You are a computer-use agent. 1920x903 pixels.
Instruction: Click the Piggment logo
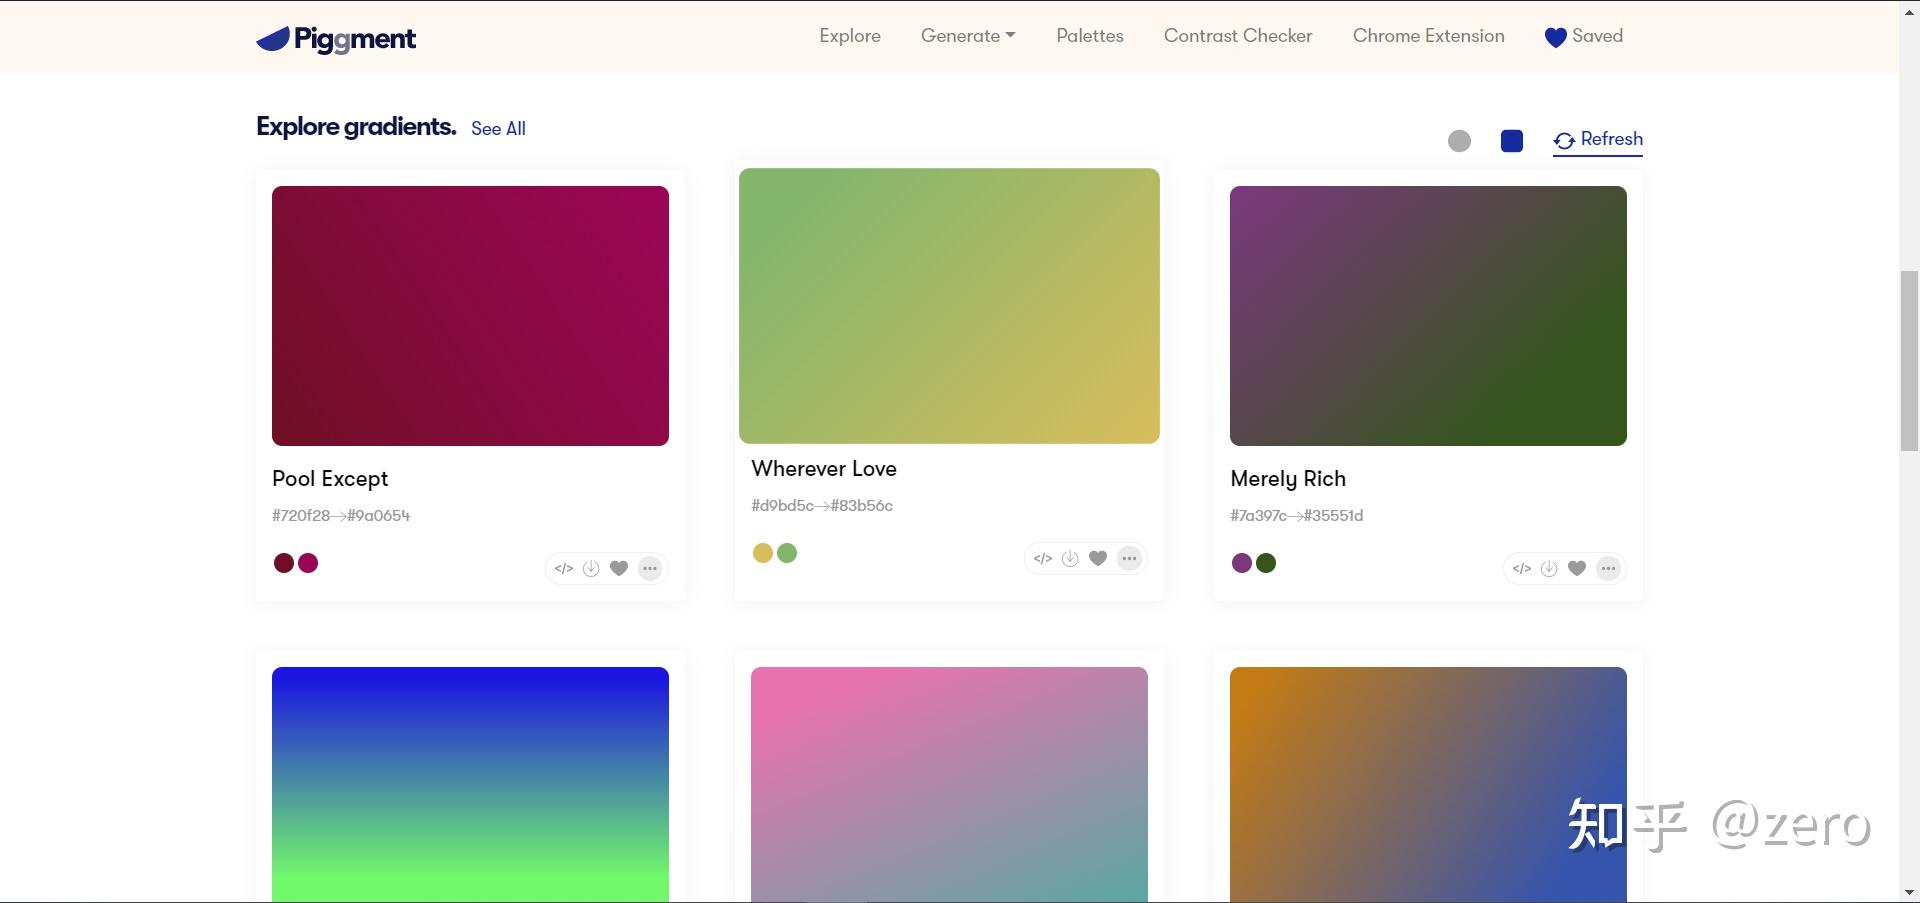(x=336, y=38)
